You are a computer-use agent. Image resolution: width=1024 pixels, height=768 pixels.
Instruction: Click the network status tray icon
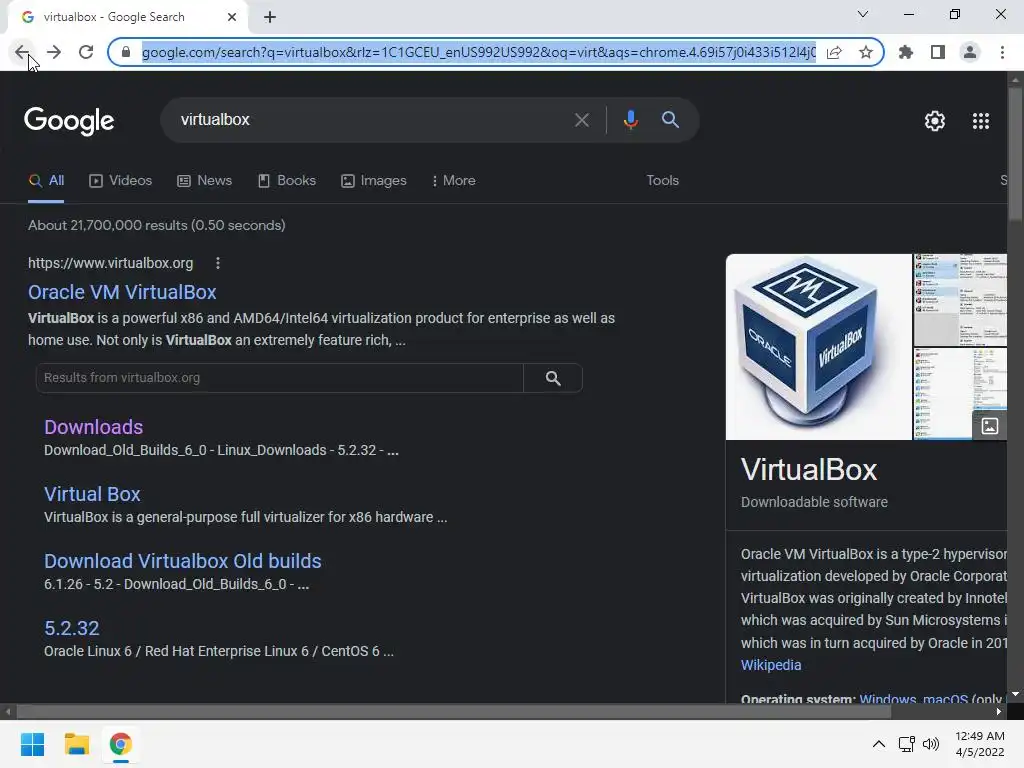(906, 744)
